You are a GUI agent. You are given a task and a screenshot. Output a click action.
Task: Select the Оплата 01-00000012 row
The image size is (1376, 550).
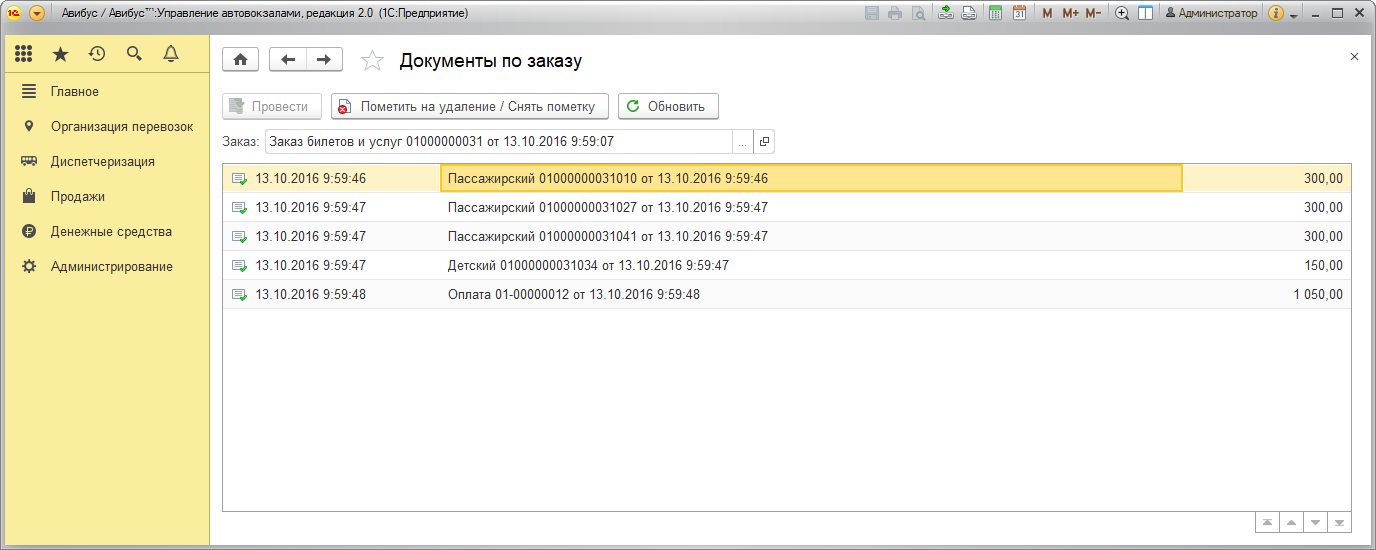(x=573, y=295)
